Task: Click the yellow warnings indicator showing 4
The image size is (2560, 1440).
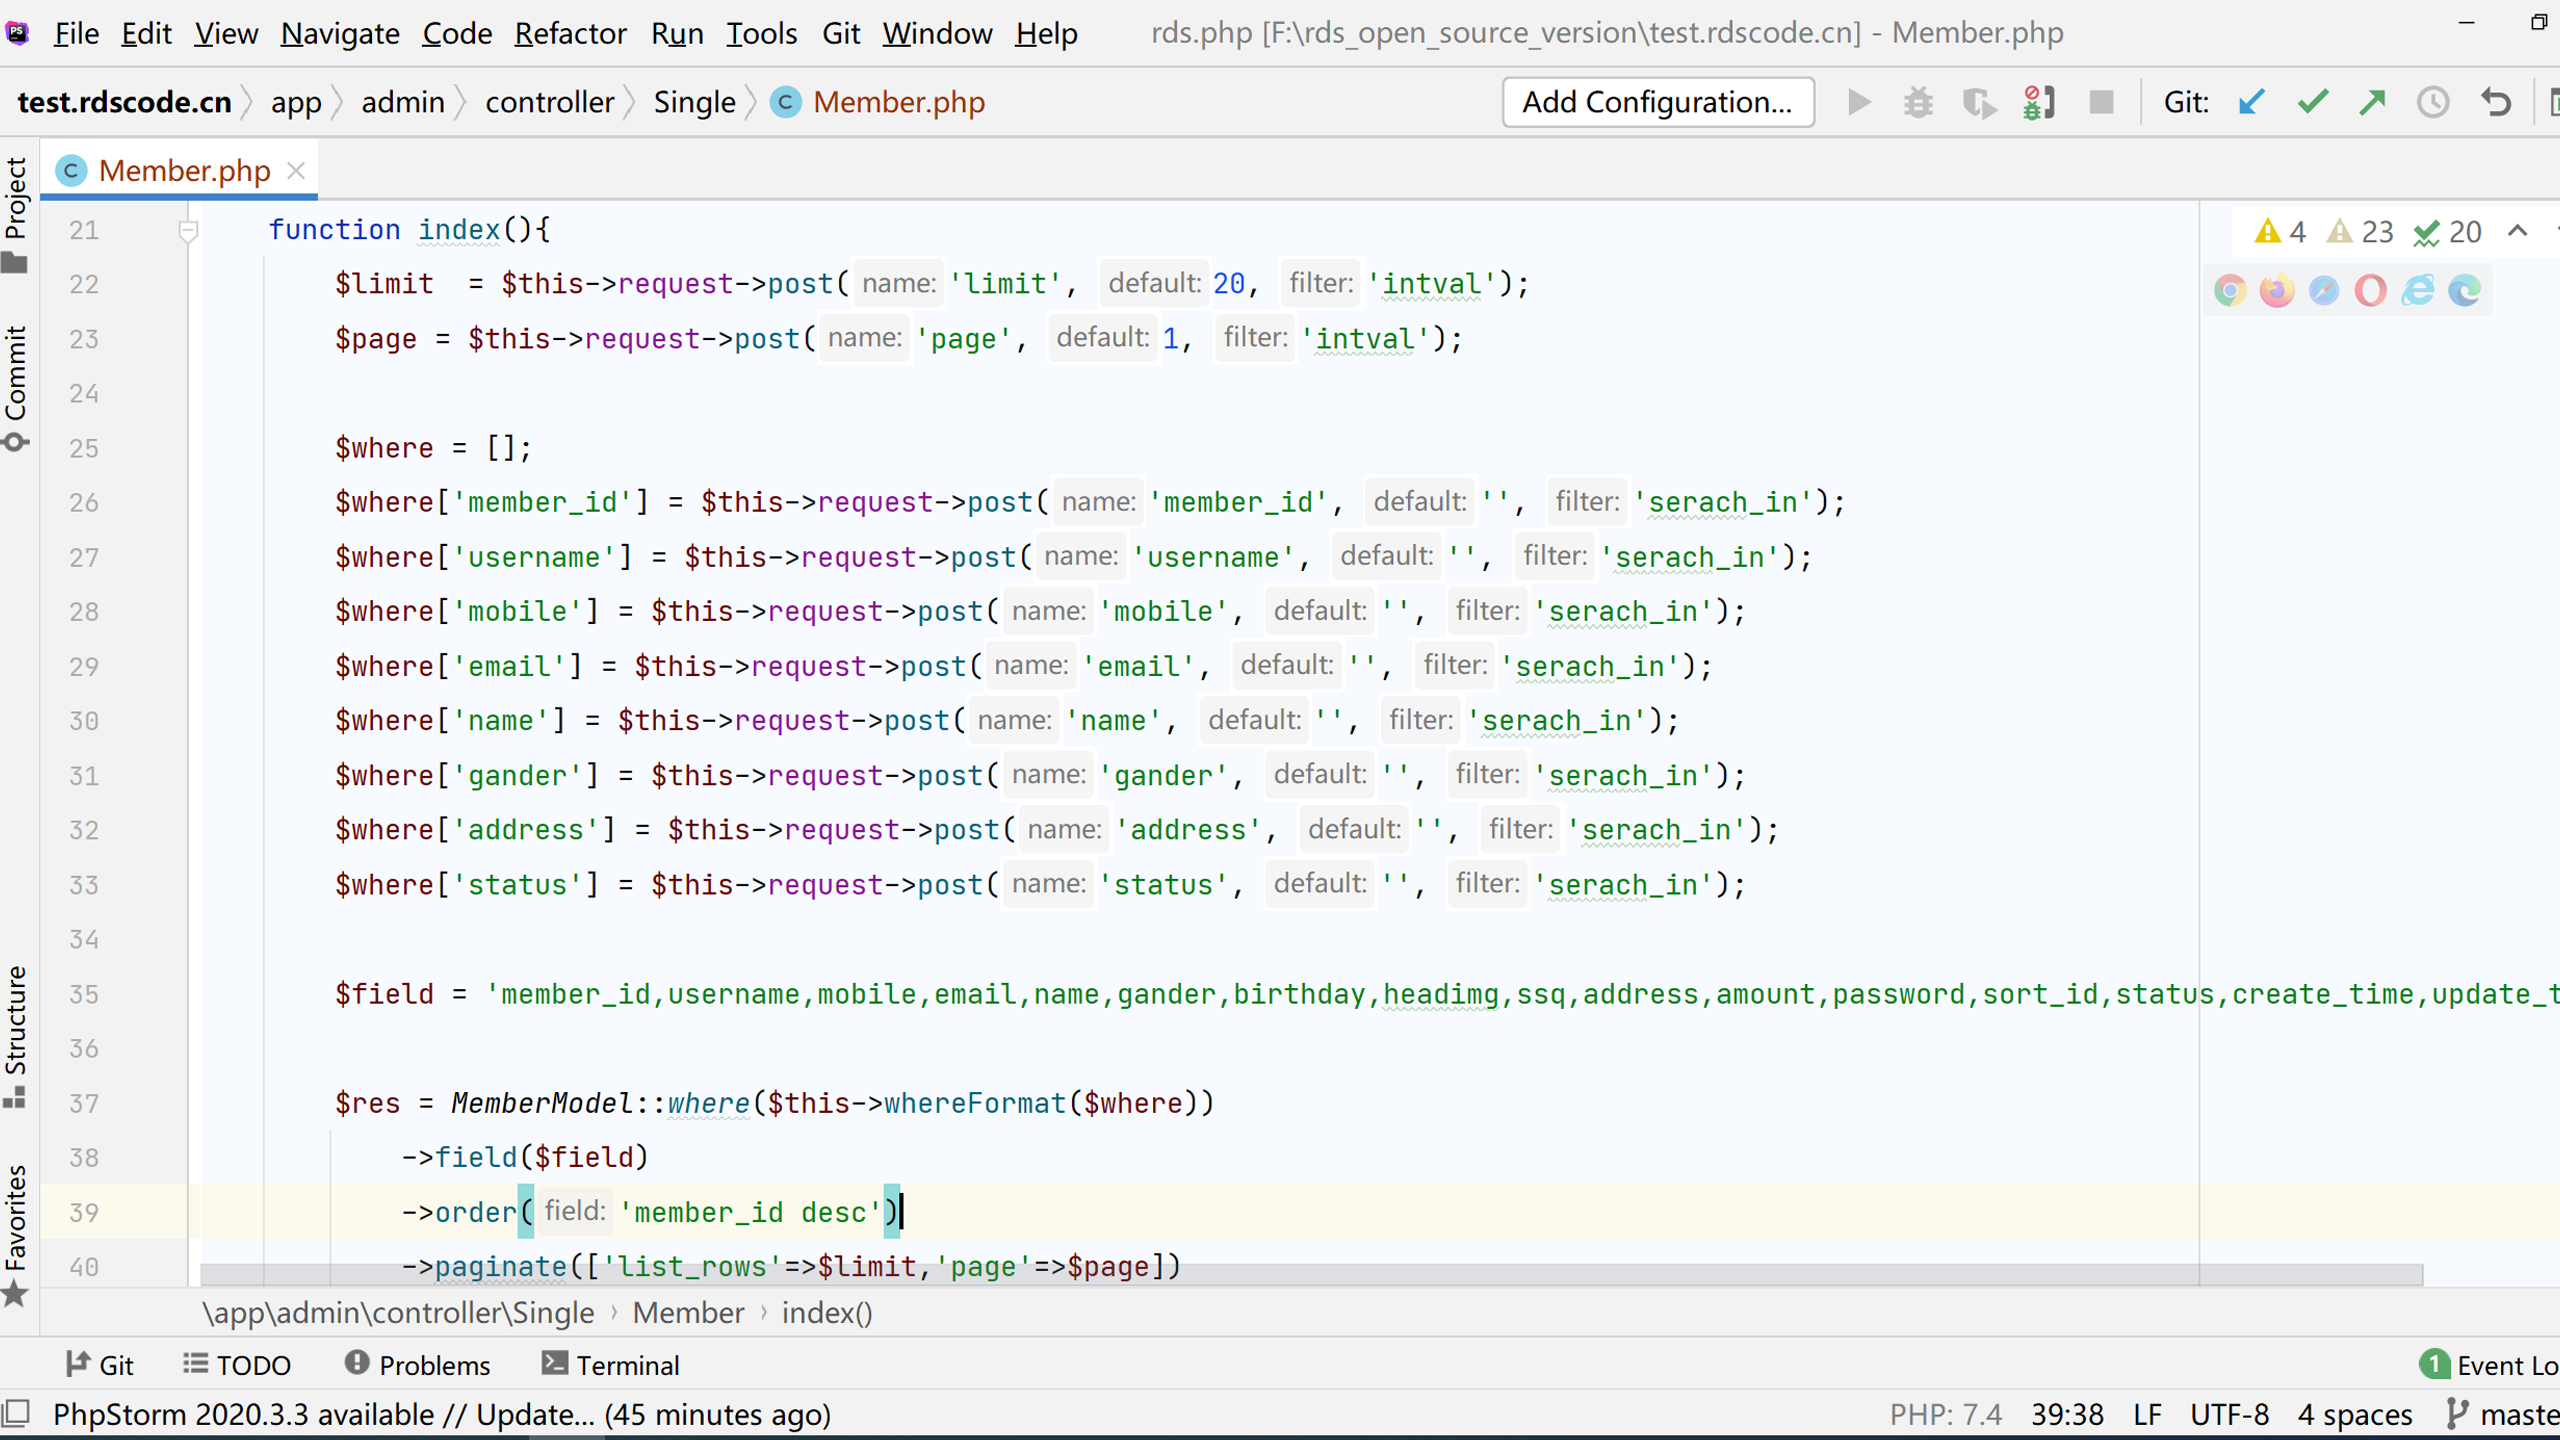Action: (x=2280, y=232)
